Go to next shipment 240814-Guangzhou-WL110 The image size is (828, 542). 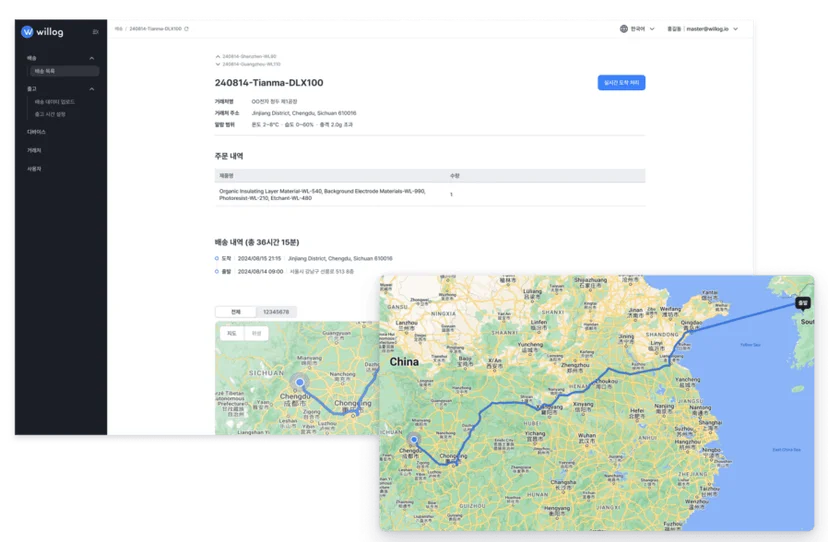point(248,64)
